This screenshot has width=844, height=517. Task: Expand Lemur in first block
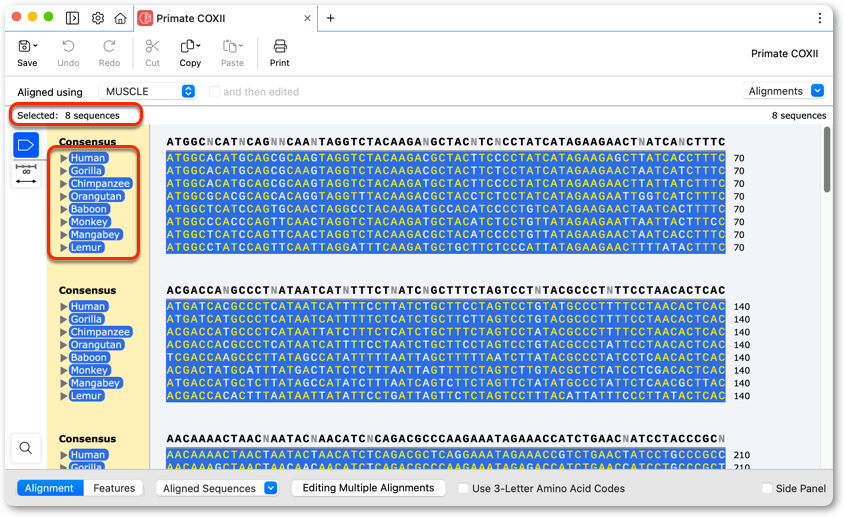(64, 248)
